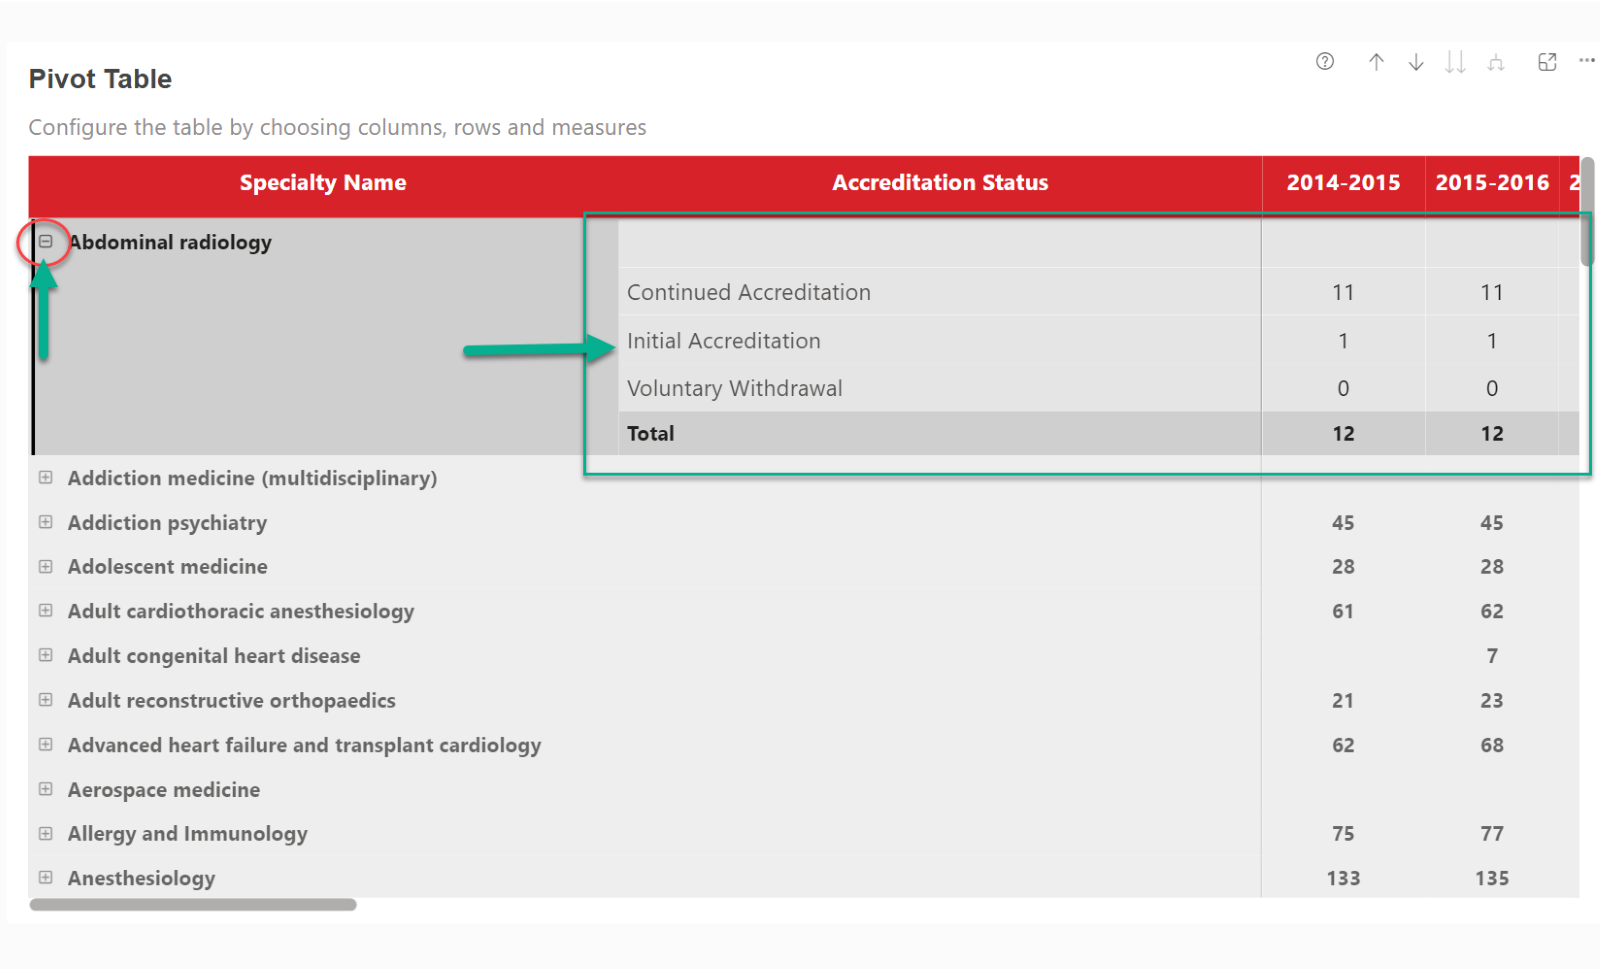Click the drill down arrow icon

pyautogui.click(x=1416, y=62)
